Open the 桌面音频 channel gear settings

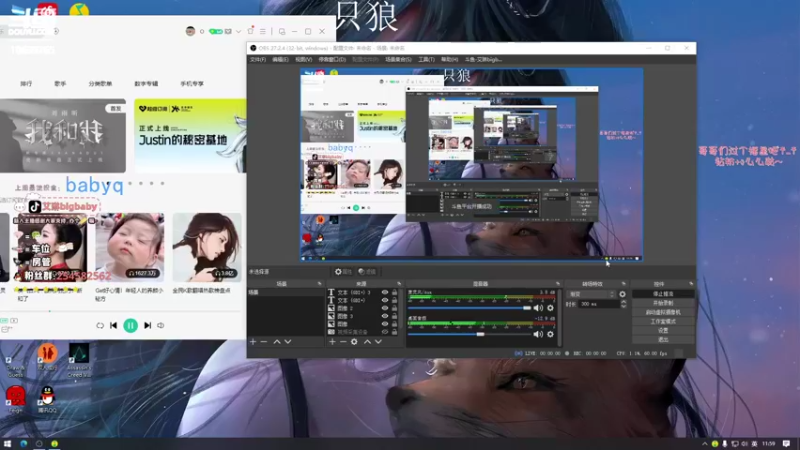[550, 334]
